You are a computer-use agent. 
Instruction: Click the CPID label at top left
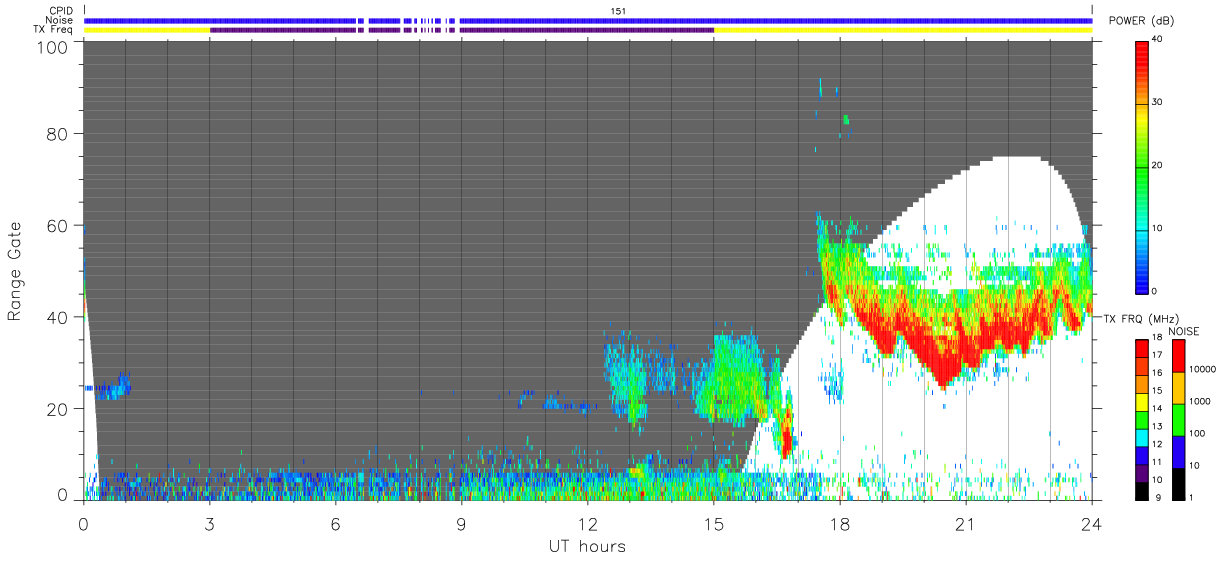click(x=62, y=11)
